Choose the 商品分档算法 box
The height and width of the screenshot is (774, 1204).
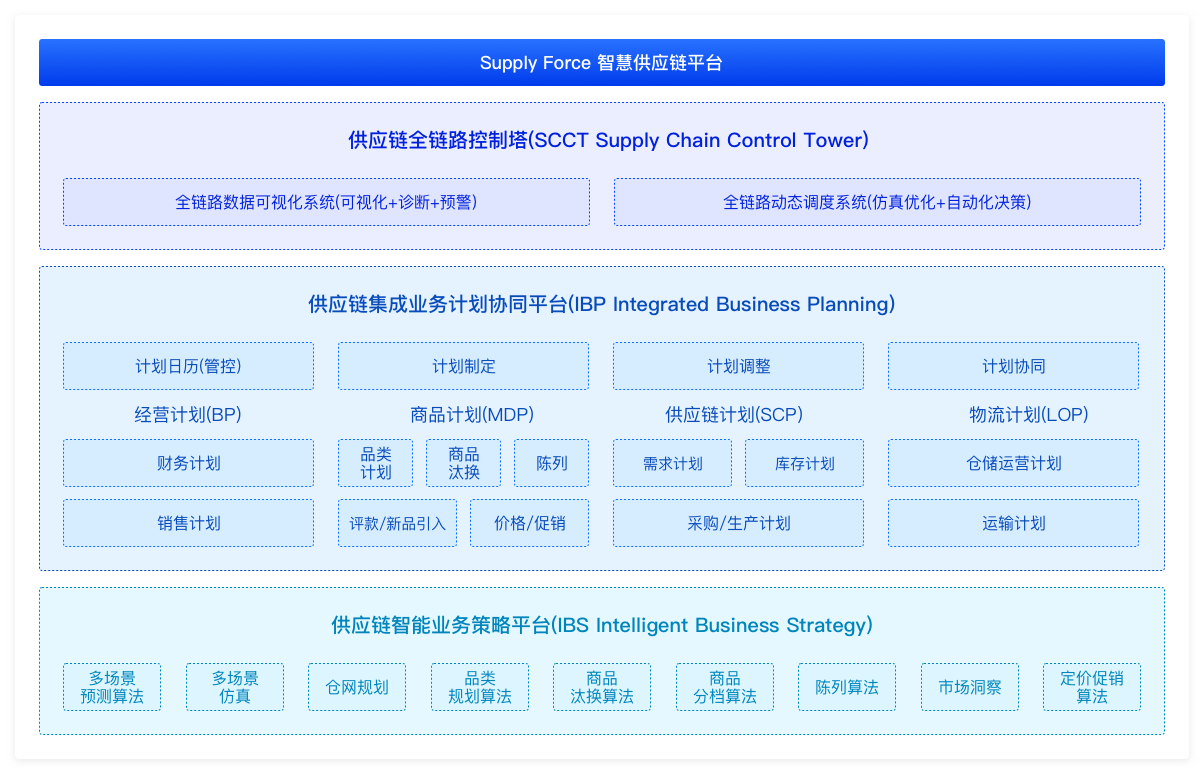725,687
